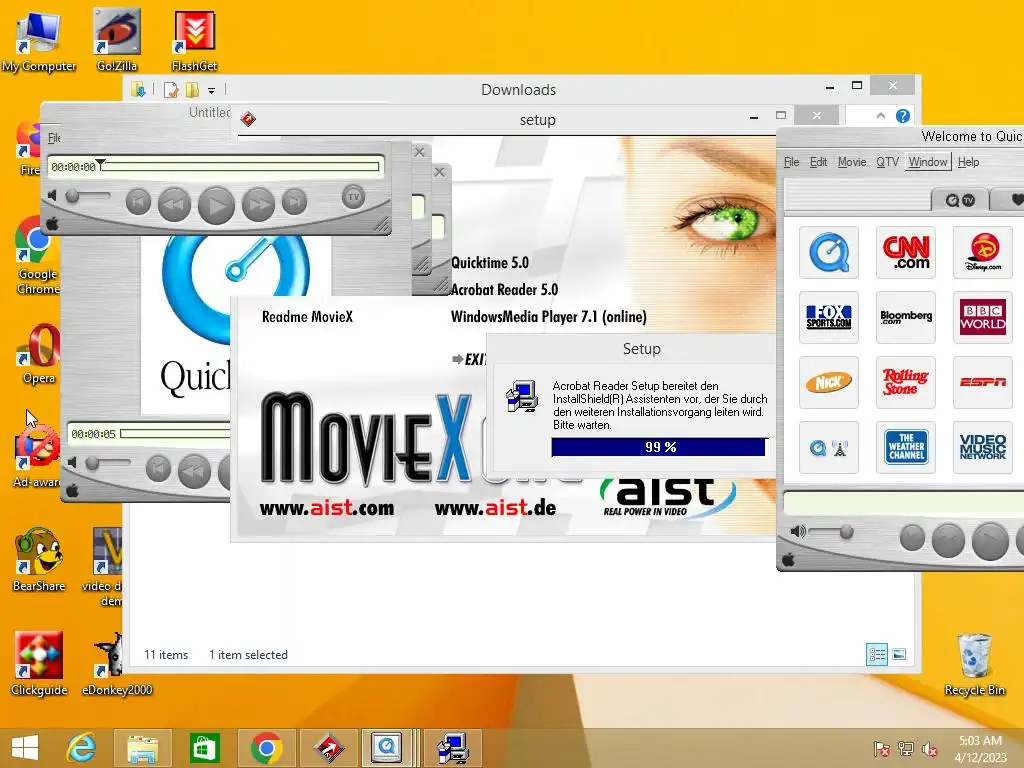Open the Bloomberg channel
The height and width of the screenshot is (768, 1024).
coord(906,317)
